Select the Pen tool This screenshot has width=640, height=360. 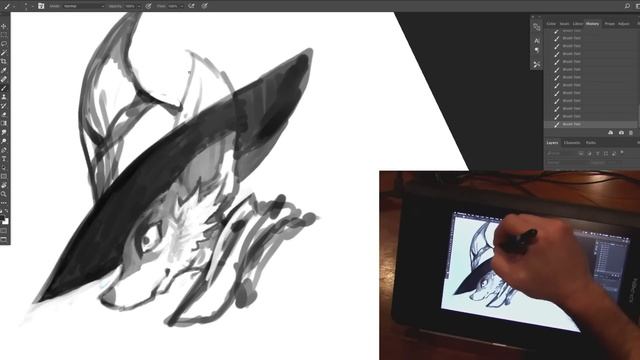(4, 150)
